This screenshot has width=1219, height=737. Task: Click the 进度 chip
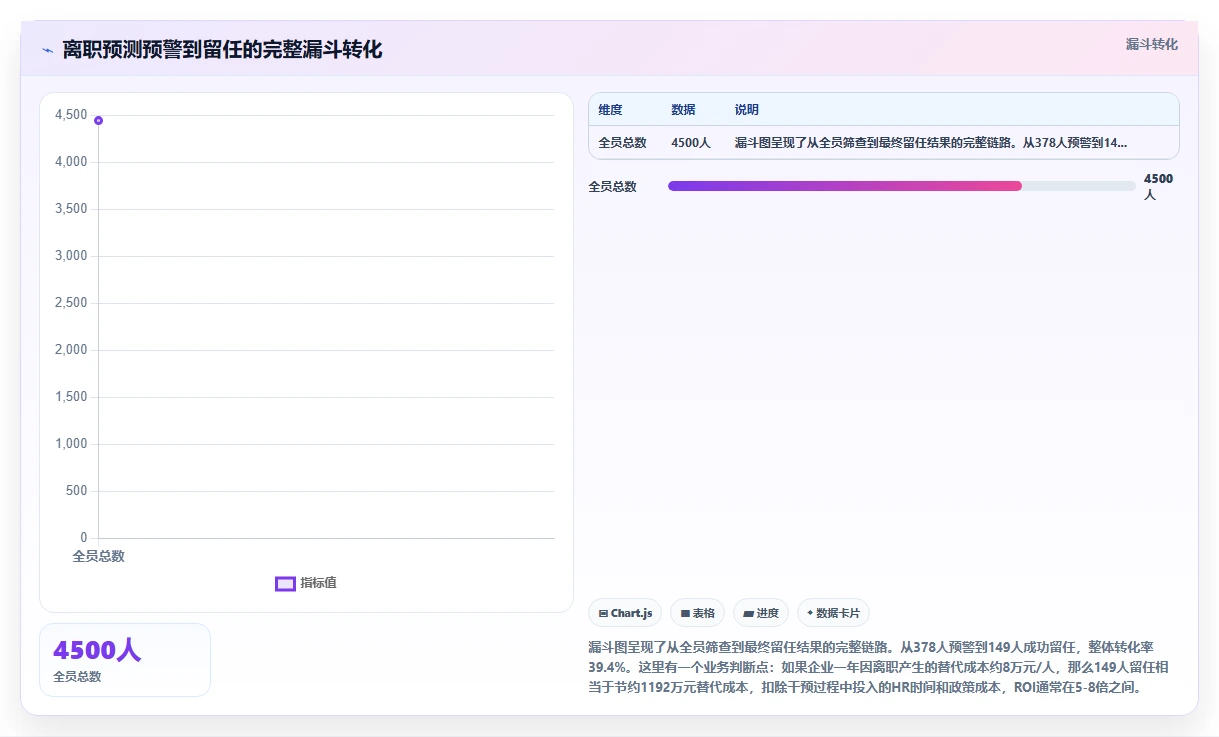coord(761,613)
